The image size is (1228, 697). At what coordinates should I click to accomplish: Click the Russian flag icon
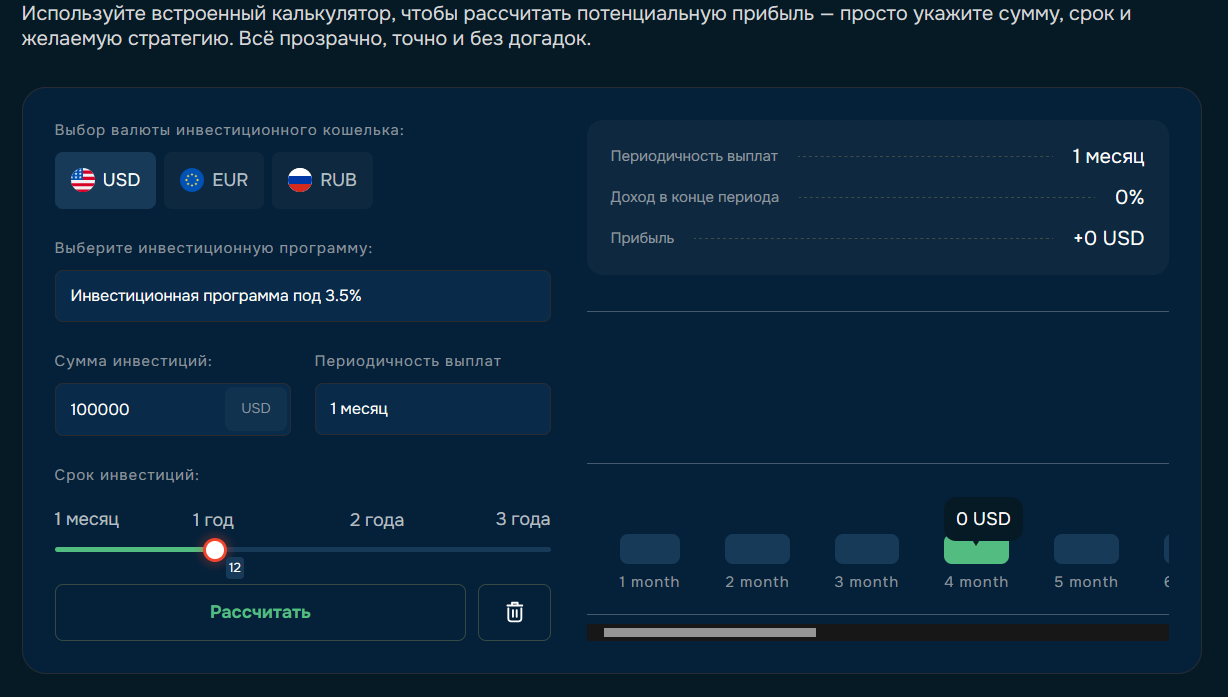[x=300, y=180]
